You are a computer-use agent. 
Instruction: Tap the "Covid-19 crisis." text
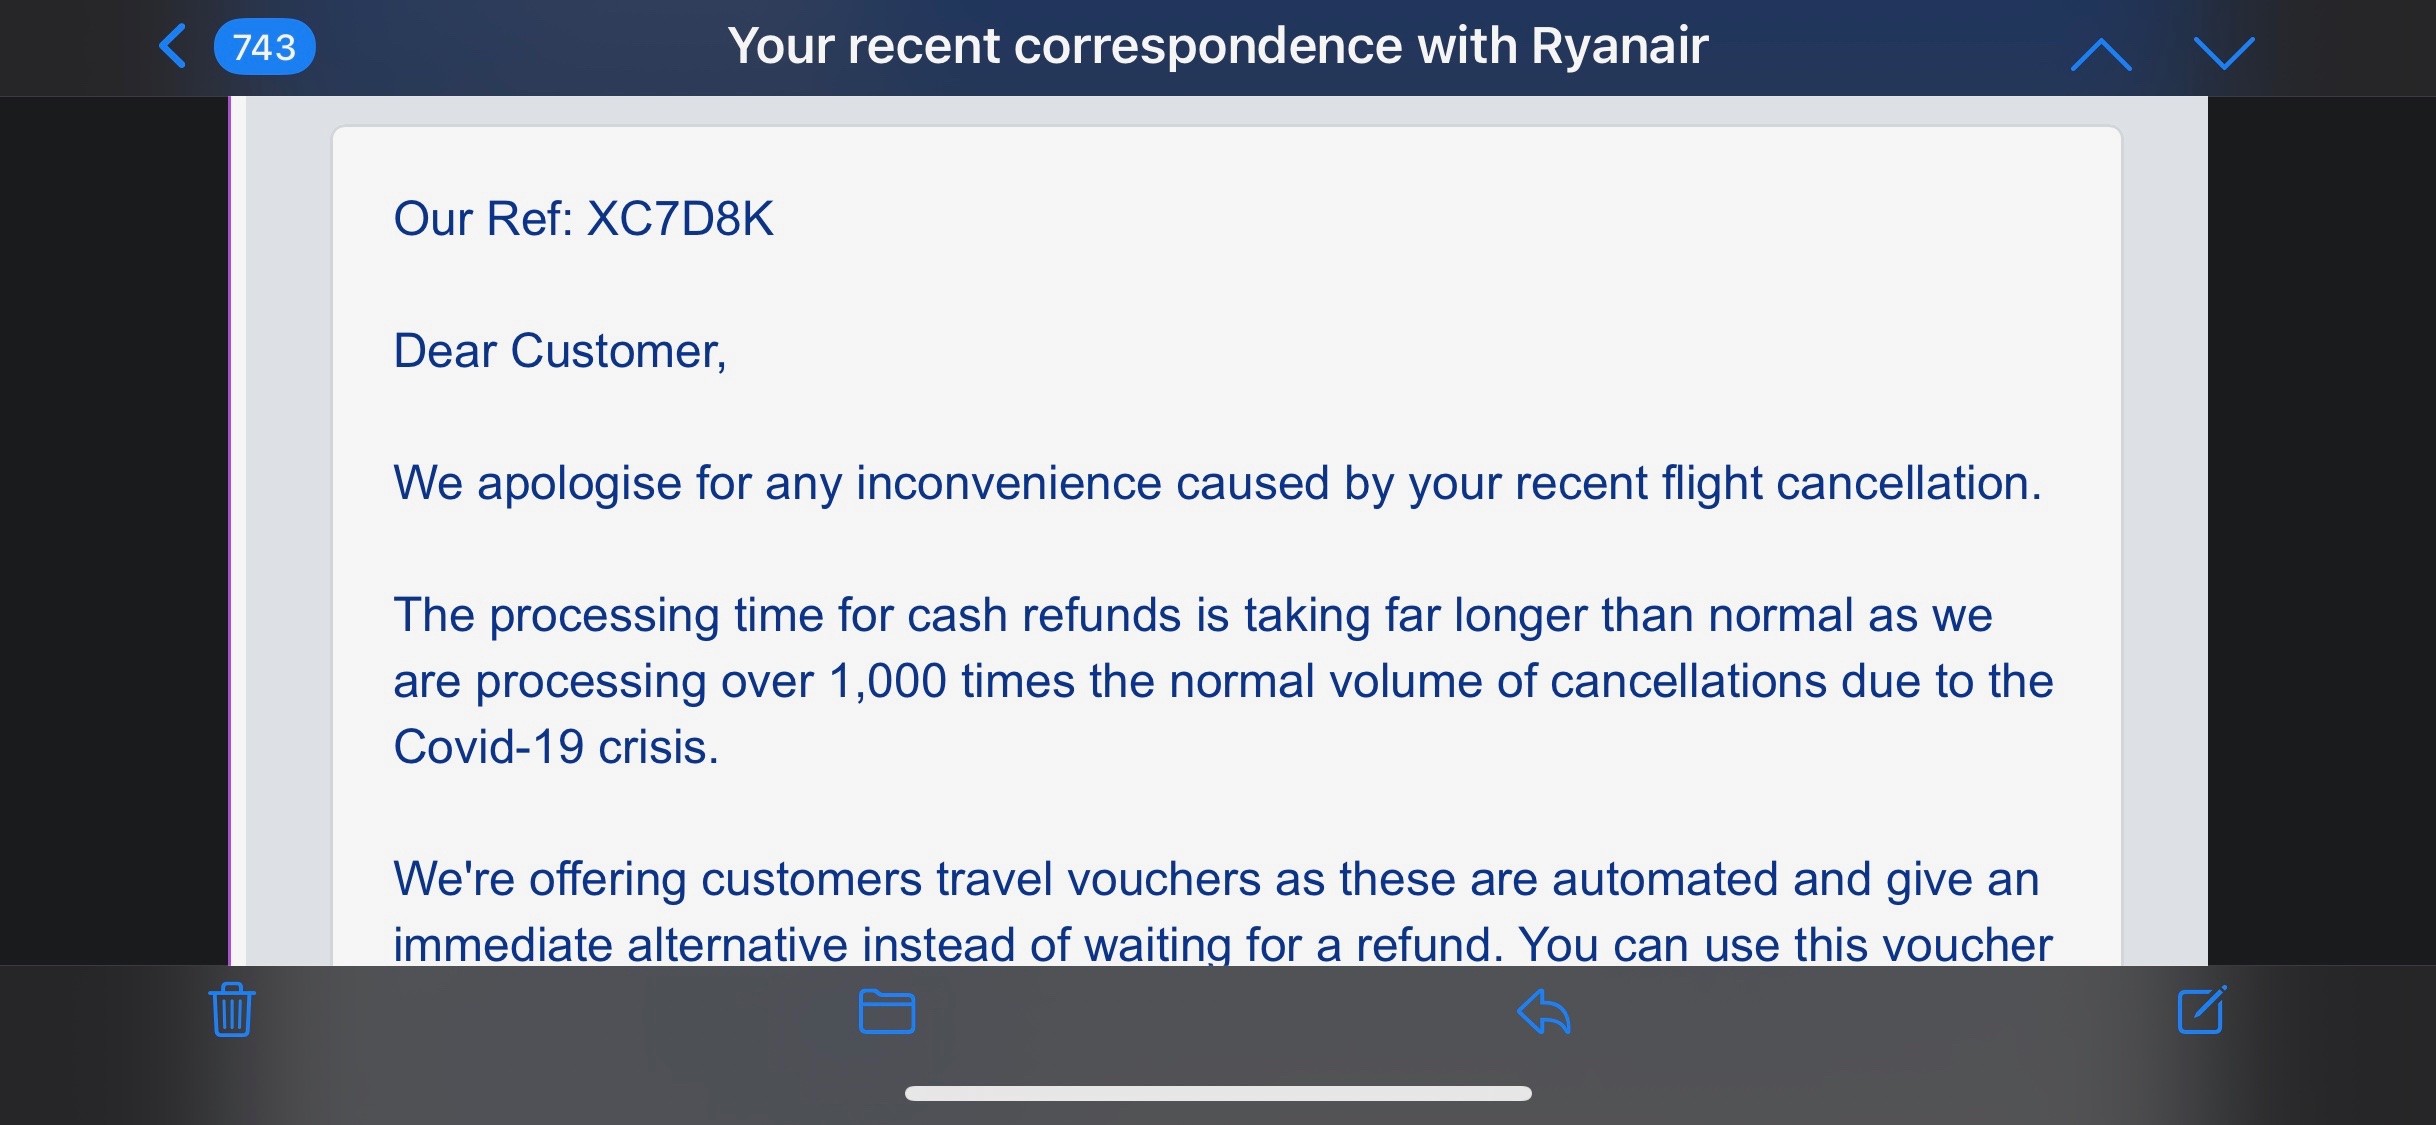pyautogui.click(x=556, y=747)
